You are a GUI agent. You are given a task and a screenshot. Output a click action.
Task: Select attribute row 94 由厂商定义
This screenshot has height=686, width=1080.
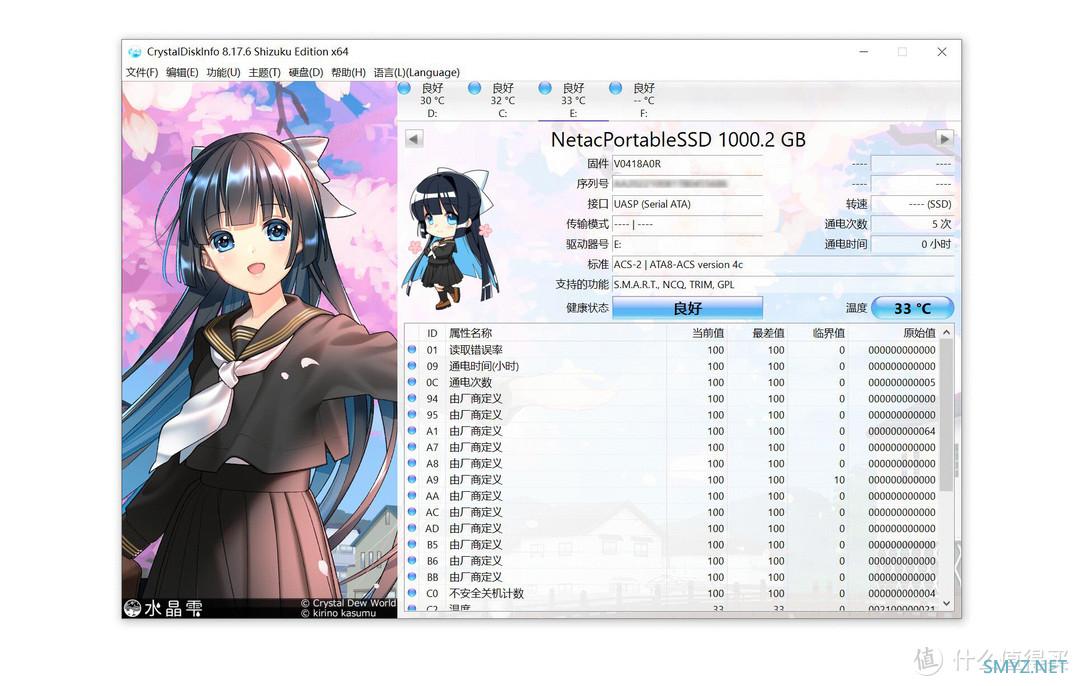672,399
